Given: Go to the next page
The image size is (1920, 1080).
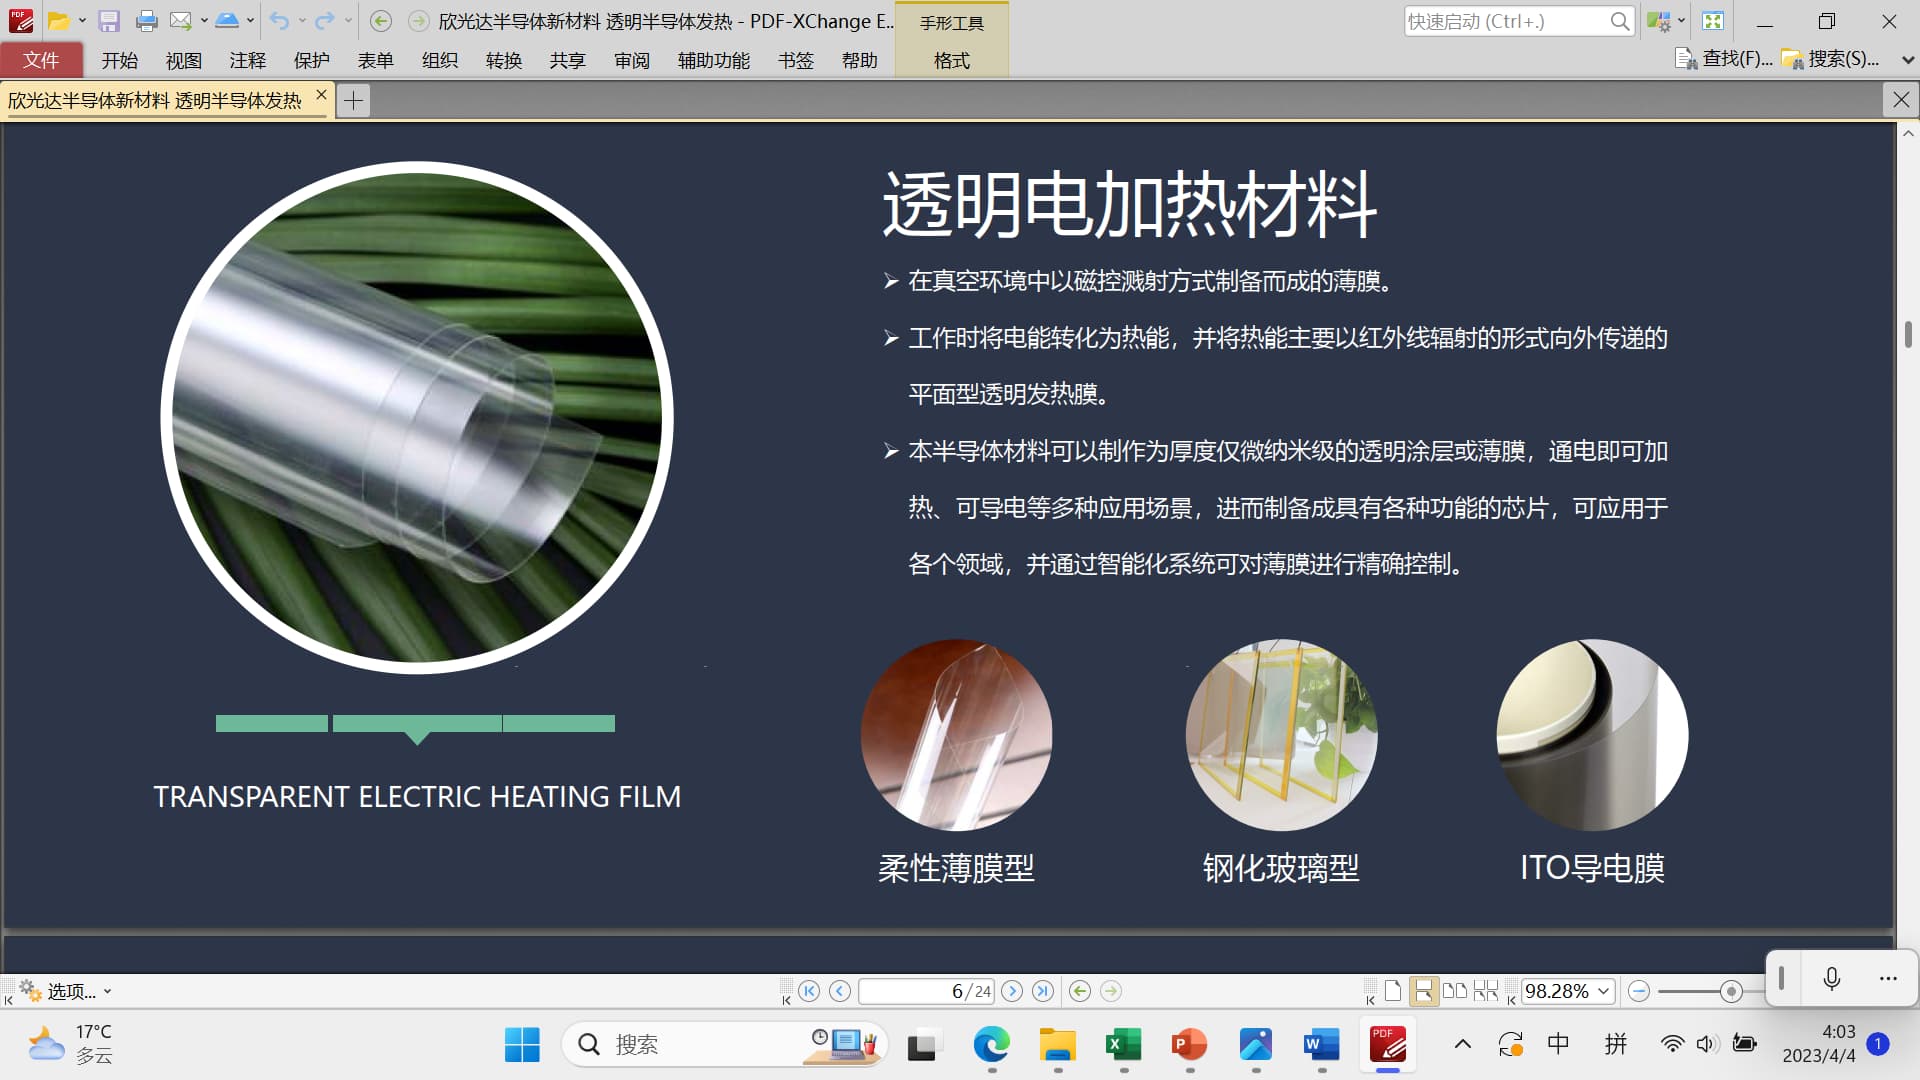Looking at the screenshot, I should (x=1012, y=991).
